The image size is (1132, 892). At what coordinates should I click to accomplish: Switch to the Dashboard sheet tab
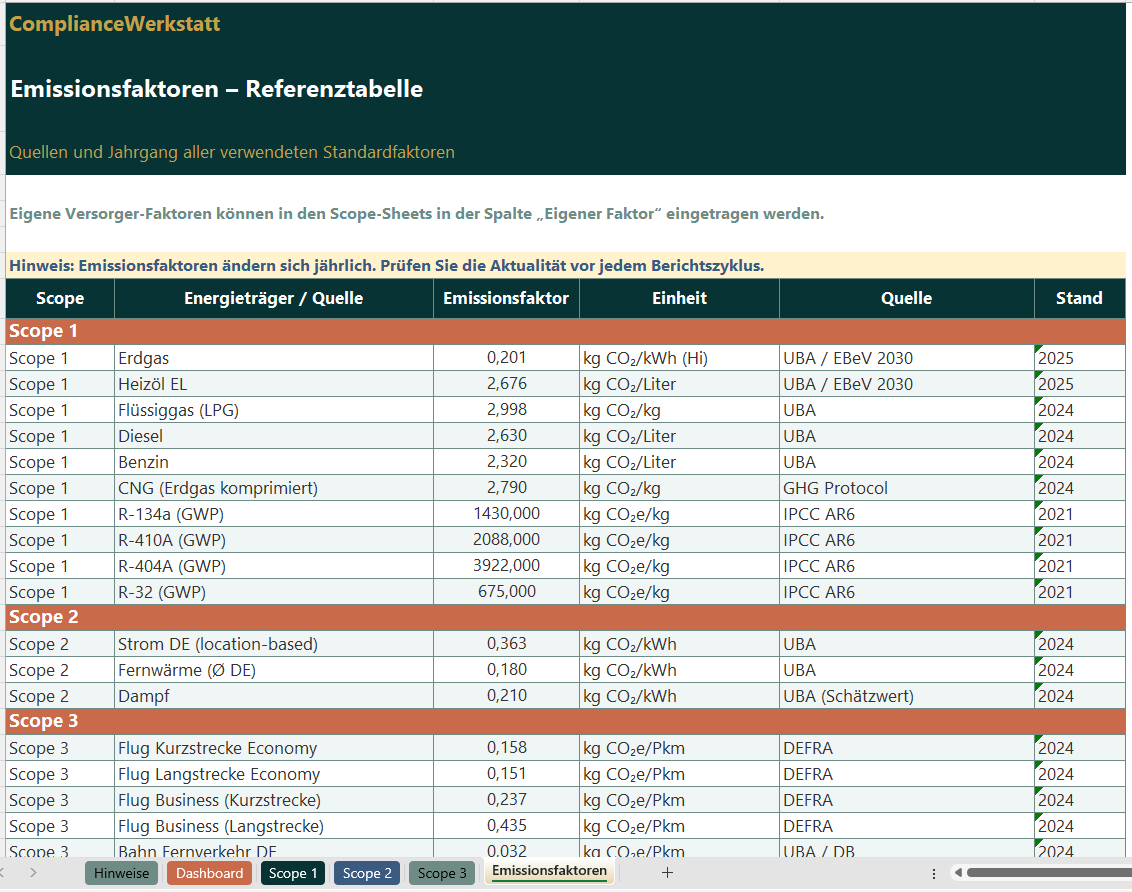(x=210, y=873)
